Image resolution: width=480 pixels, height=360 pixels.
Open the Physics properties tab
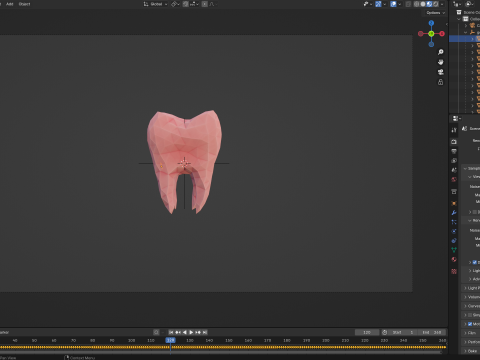point(454,231)
